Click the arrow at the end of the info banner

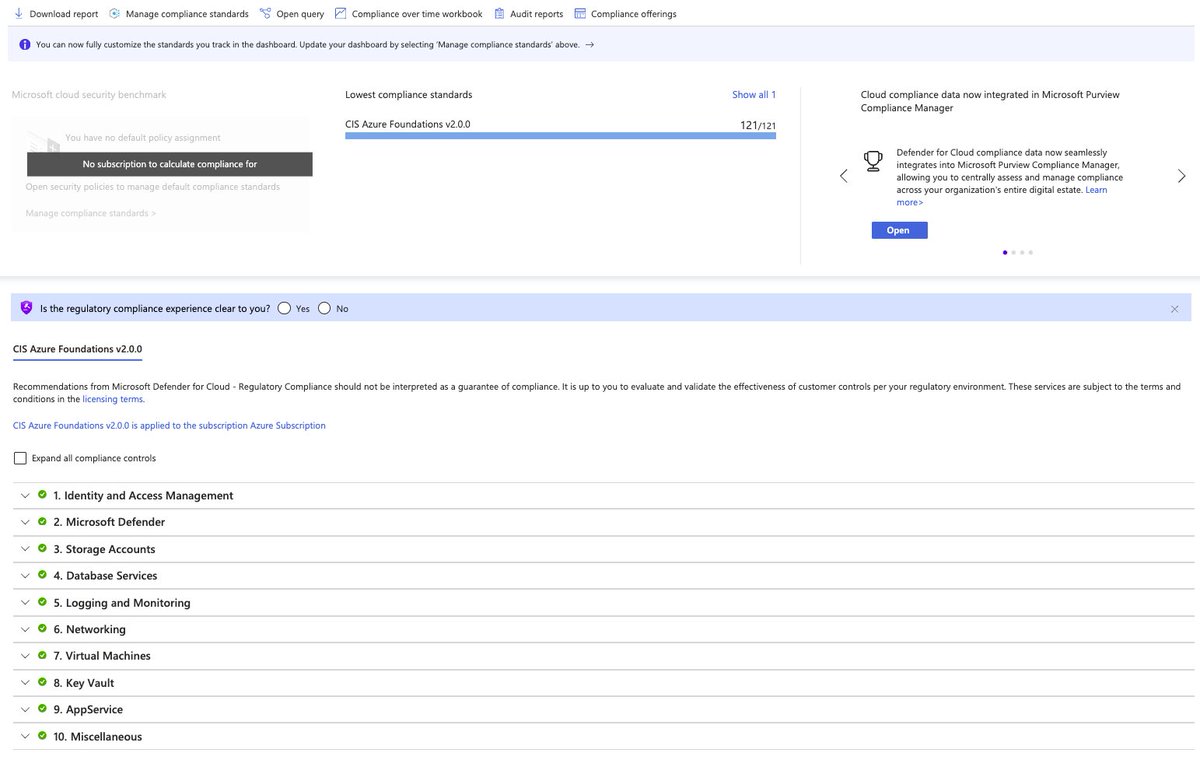click(590, 44)
